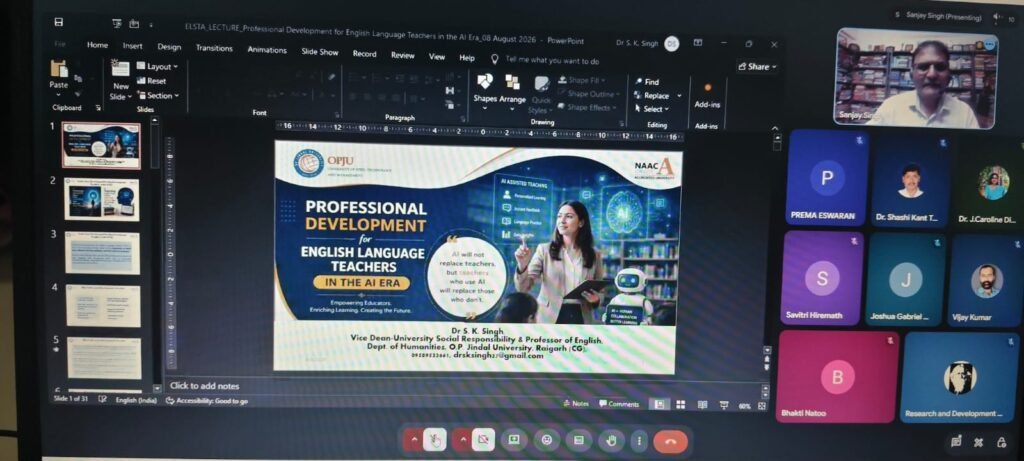Open the Design tab
1024x461 pixels.
[x=169, y=47]
